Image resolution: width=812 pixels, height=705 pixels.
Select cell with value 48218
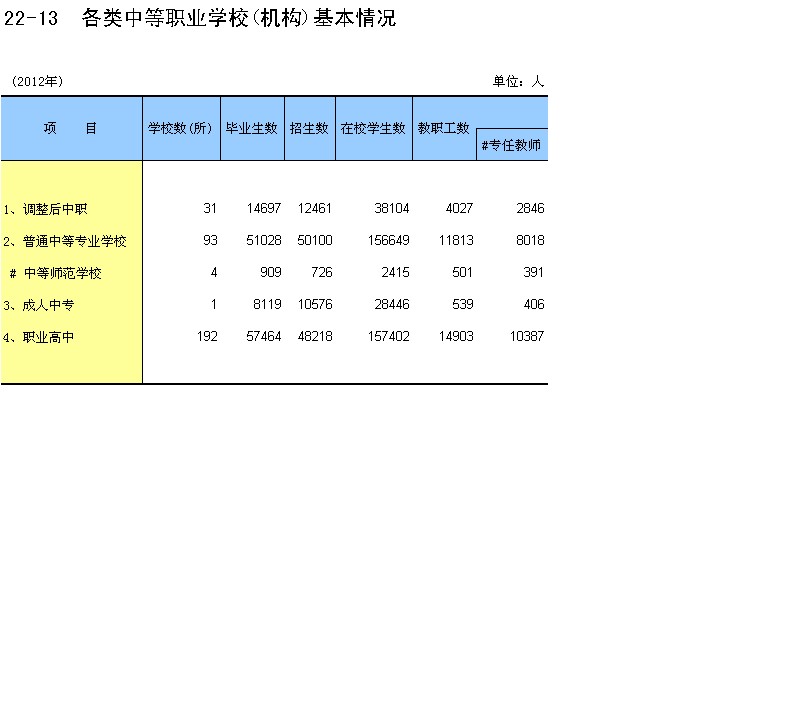coord(315,337)
